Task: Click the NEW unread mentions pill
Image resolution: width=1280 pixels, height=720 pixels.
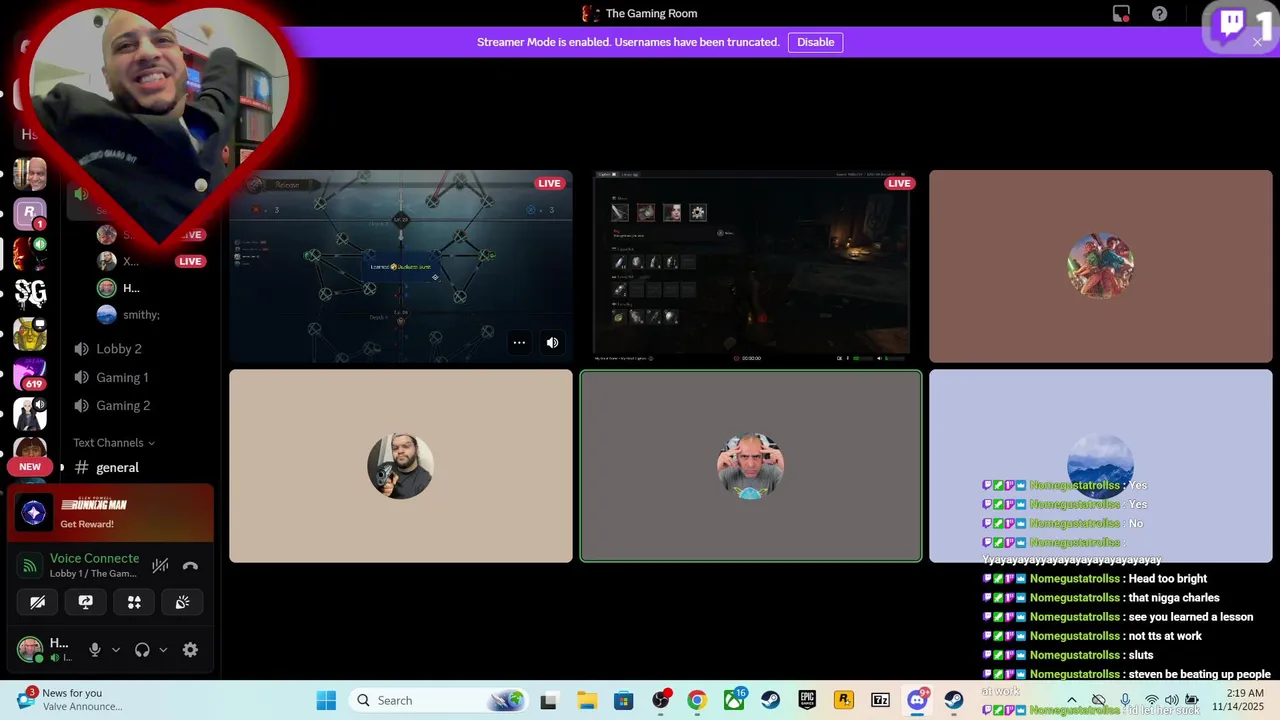Action: coord(30,467)
